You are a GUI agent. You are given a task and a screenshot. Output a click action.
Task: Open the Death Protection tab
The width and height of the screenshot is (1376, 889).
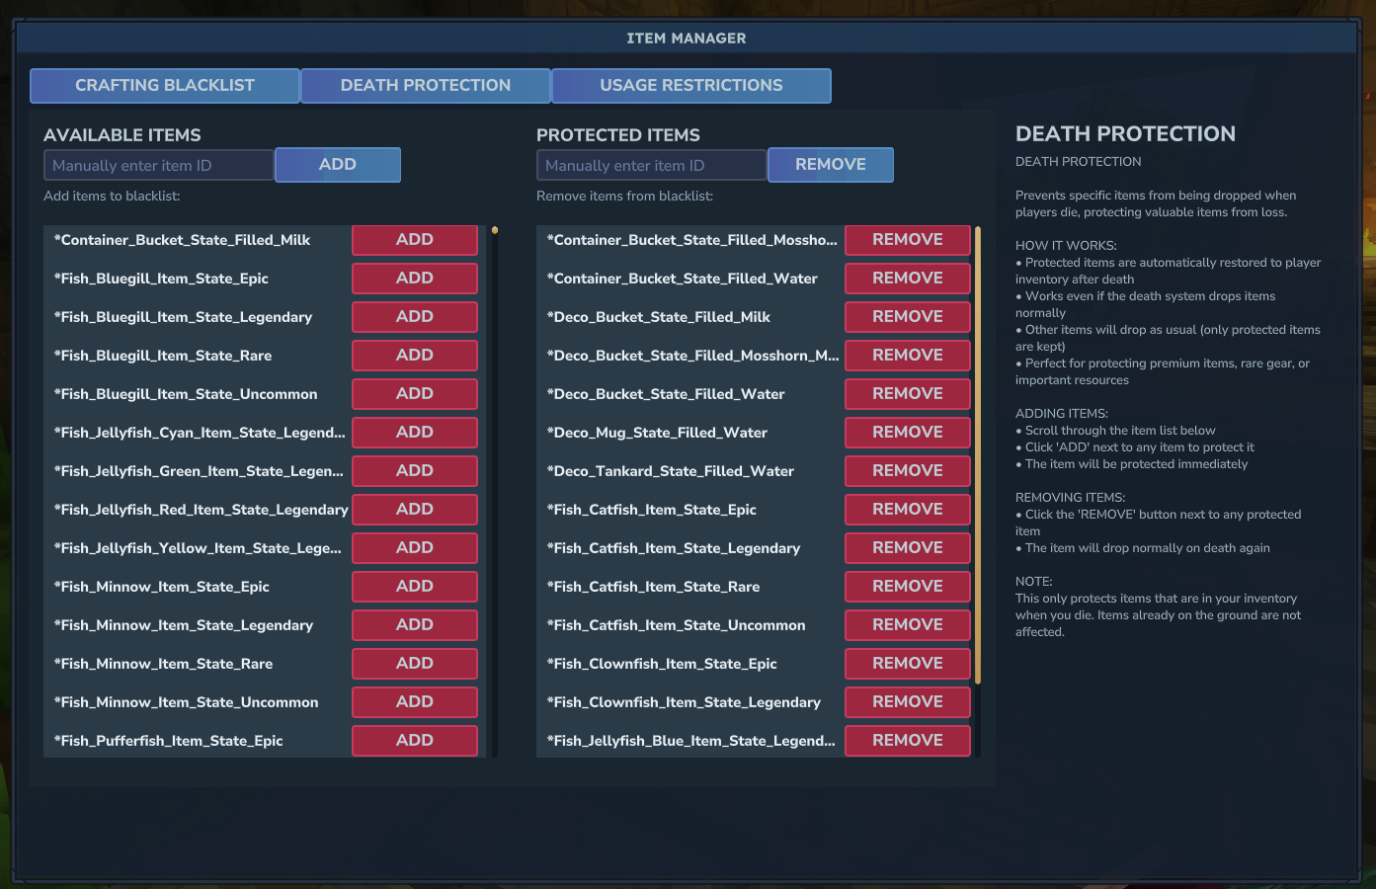pyautogui.click(x=425, y=86)
